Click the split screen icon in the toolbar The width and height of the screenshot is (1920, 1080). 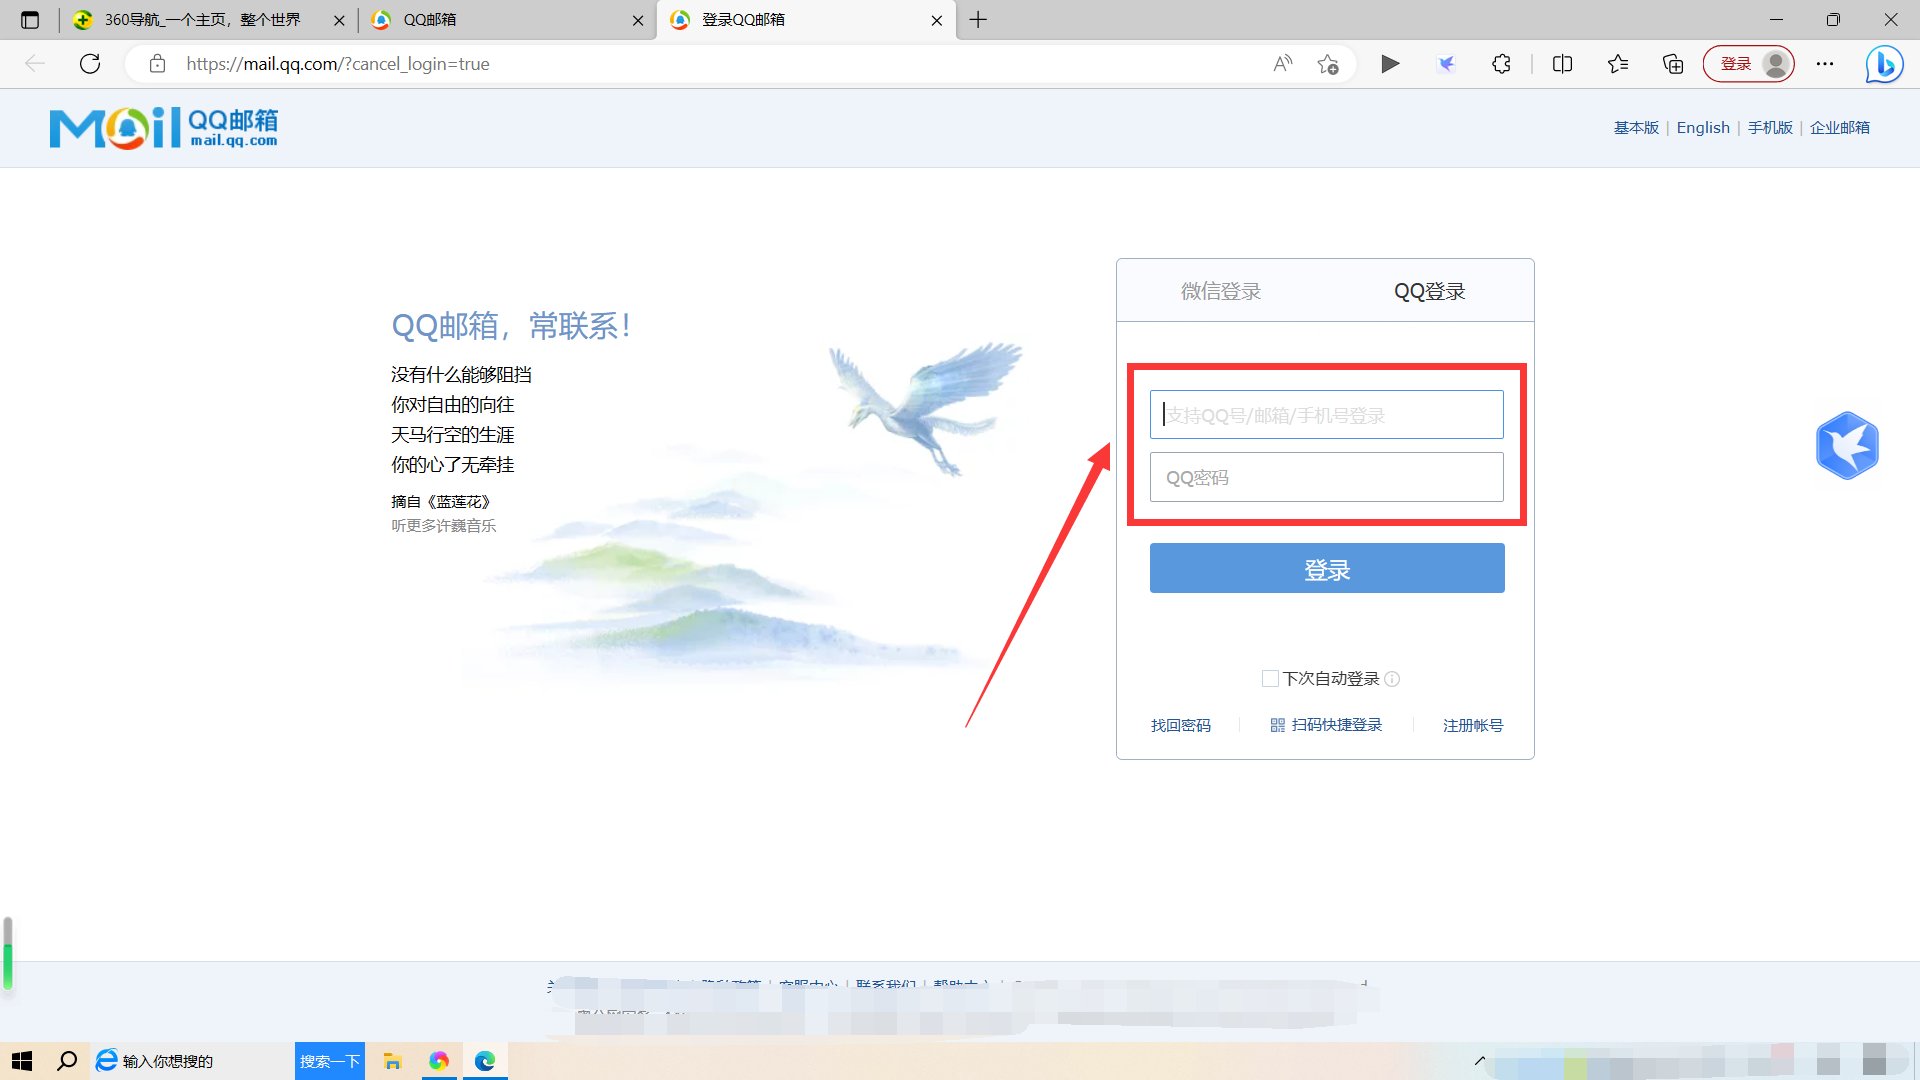pyautogui.click(x=1561, y=63)
